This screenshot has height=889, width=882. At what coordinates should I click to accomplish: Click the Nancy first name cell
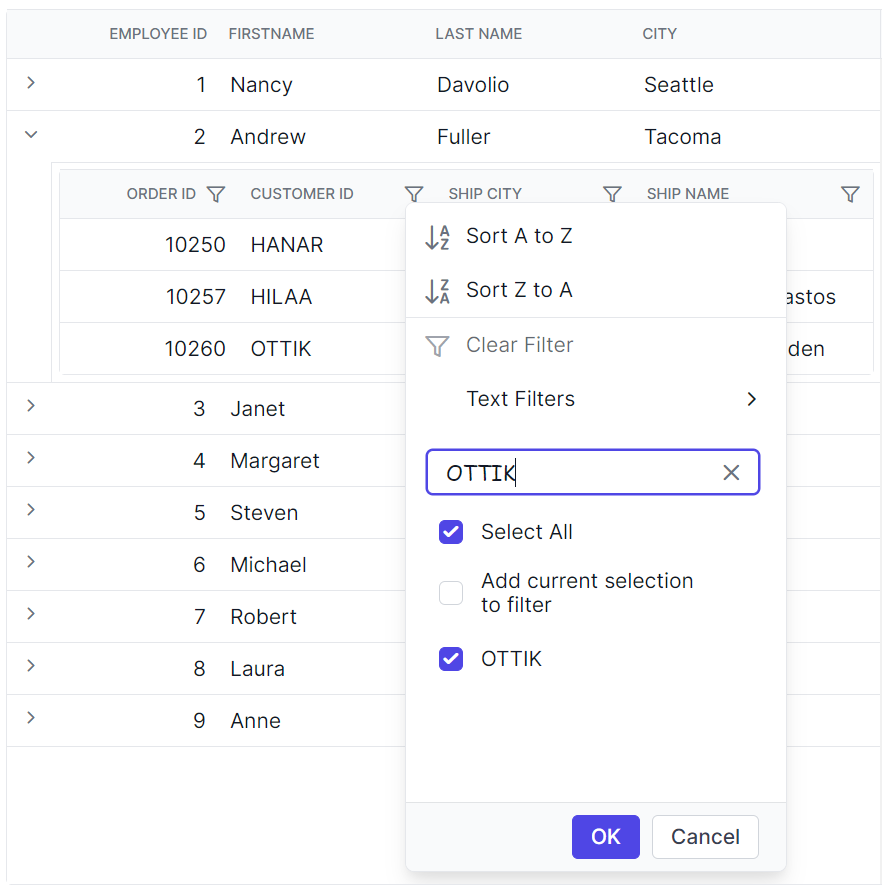click(261, 85)
